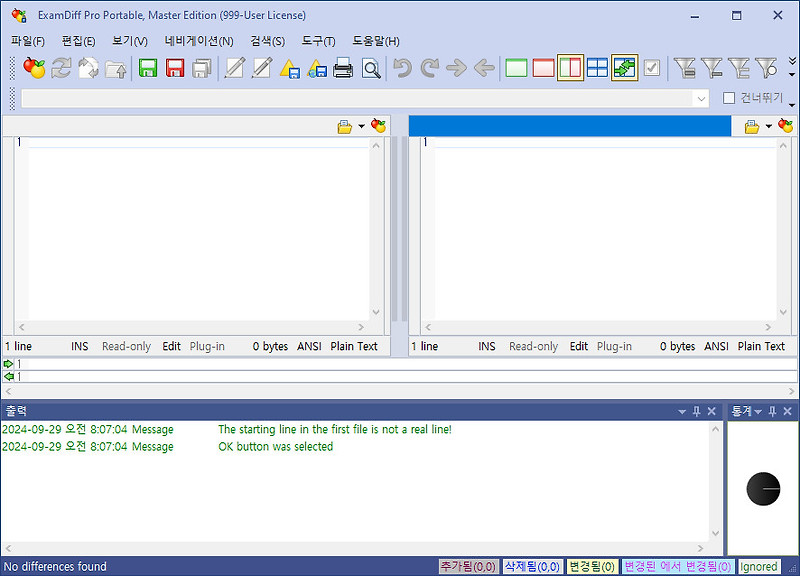Click the Save all stacked disks icon

pyautogui.click(x=202, y=68)
